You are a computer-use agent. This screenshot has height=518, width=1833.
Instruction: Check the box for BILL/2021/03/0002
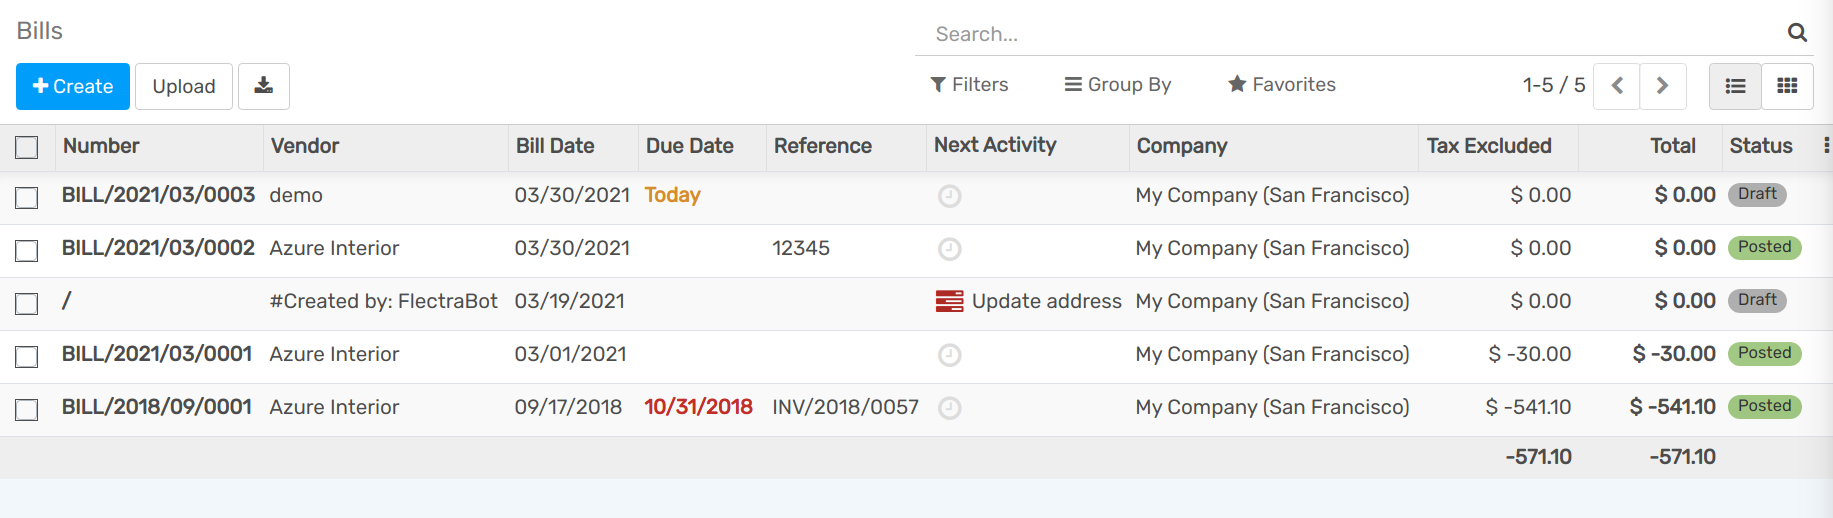[27, 250]
